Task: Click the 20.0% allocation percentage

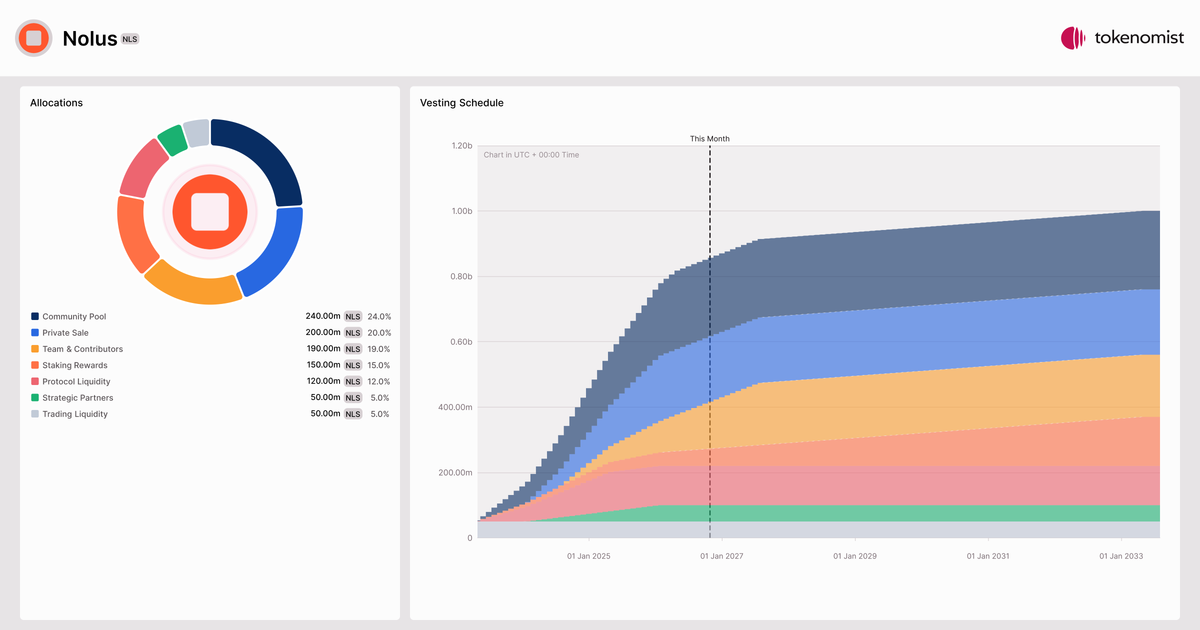Action: coord(379,333)
